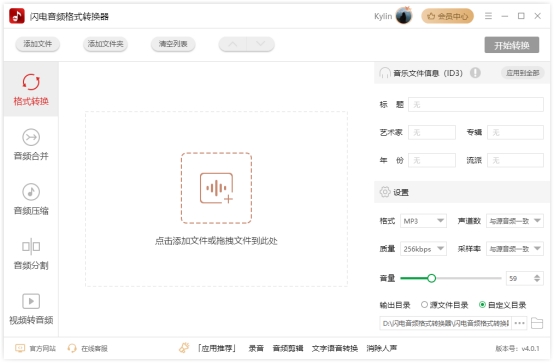Screen dimensions: 554x363
Task: Move item down with the down arrow
Action: click(260, 44)
